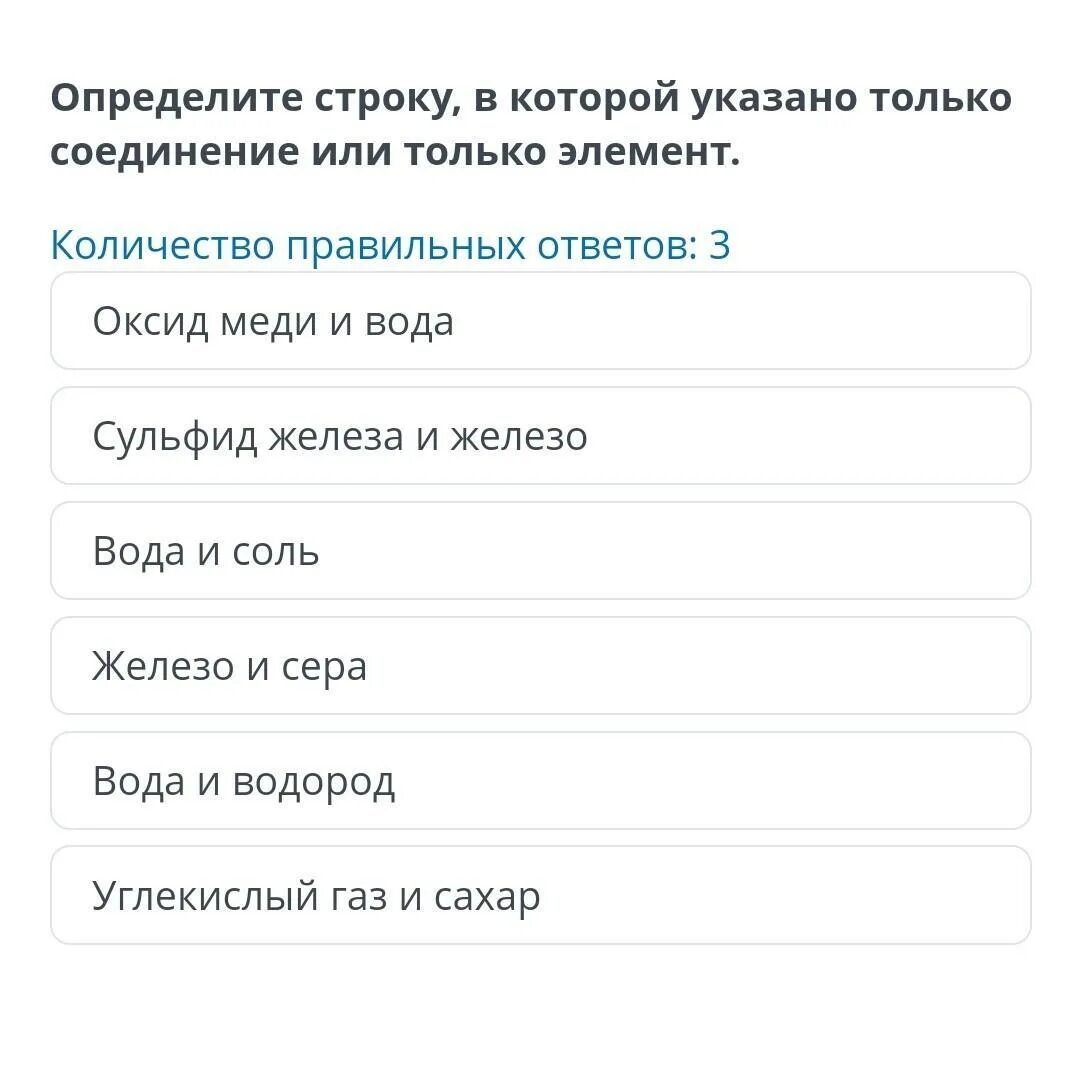
Task: Click the word 'Оксид' in the first answer
Action: click(x=150, y=322)
